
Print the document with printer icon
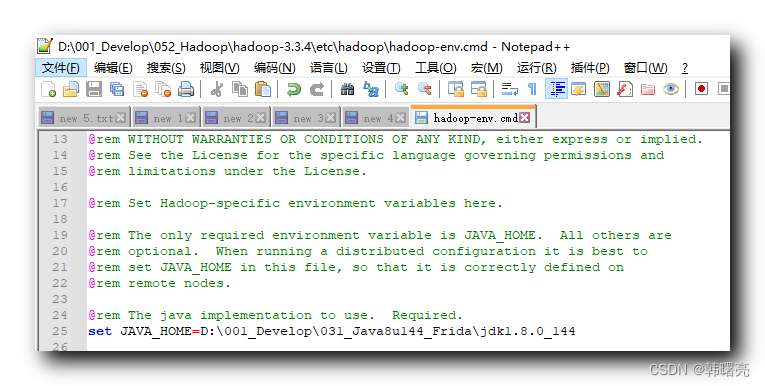(x=186, y=89)
